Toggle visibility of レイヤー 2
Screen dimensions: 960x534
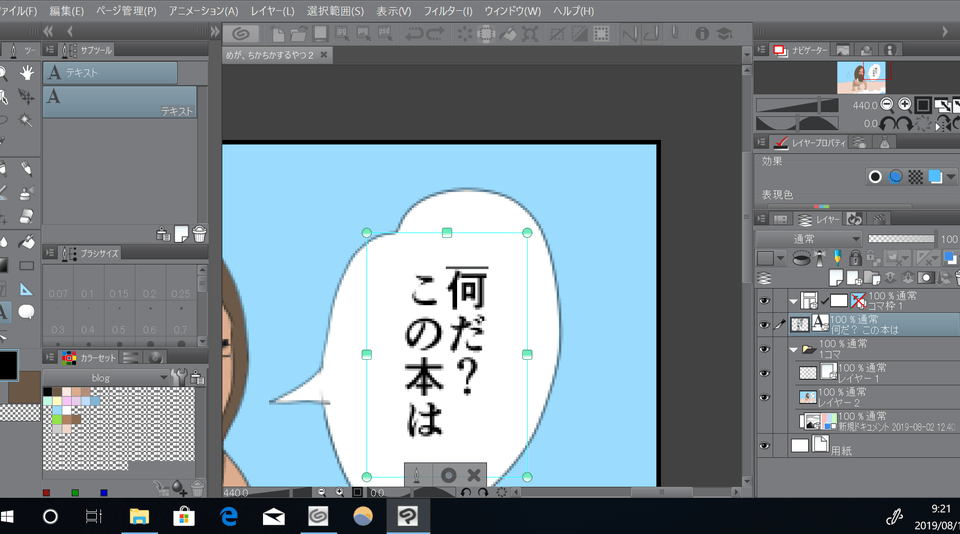(x=764, y=397)
